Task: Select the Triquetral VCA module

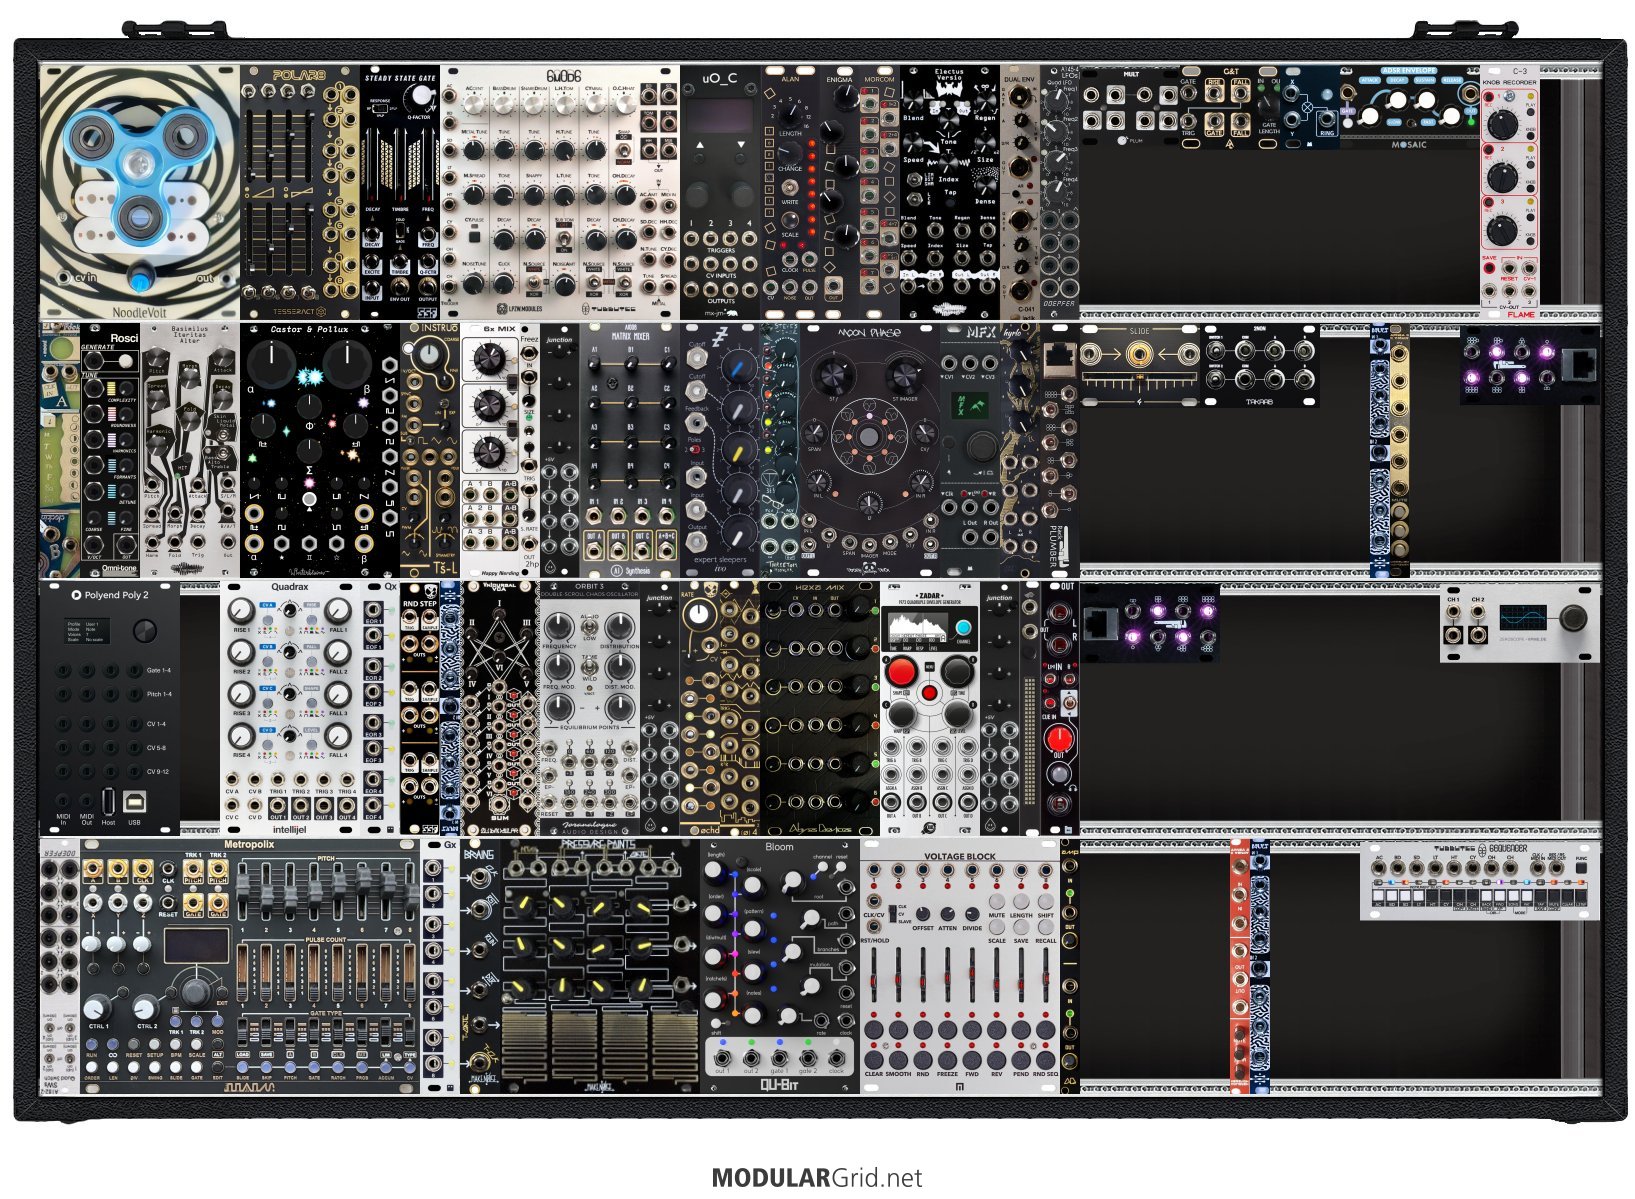Action: [x=499, y=707]
